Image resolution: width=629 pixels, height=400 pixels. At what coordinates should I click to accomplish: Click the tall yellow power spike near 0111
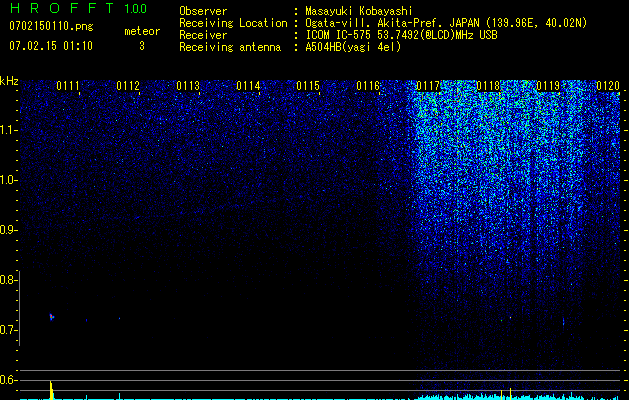pyautogui.click(x=51, y=390)
